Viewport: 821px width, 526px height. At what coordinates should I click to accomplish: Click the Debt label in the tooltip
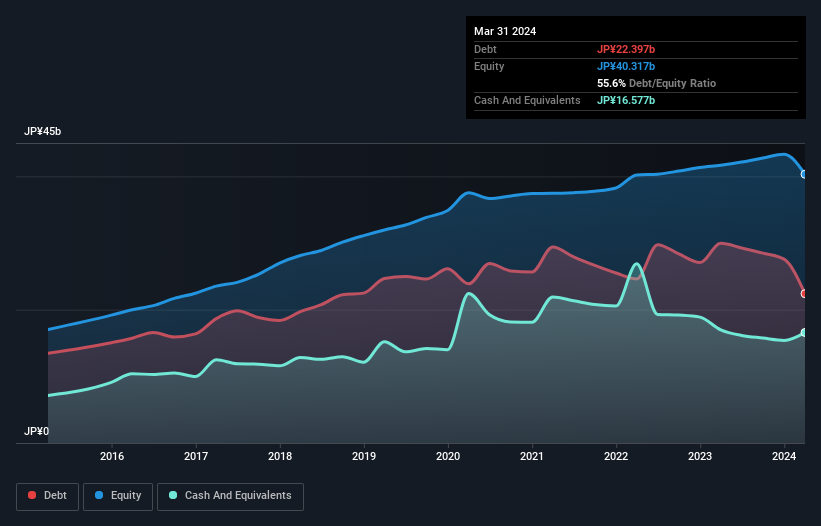[x=485, y=49]
